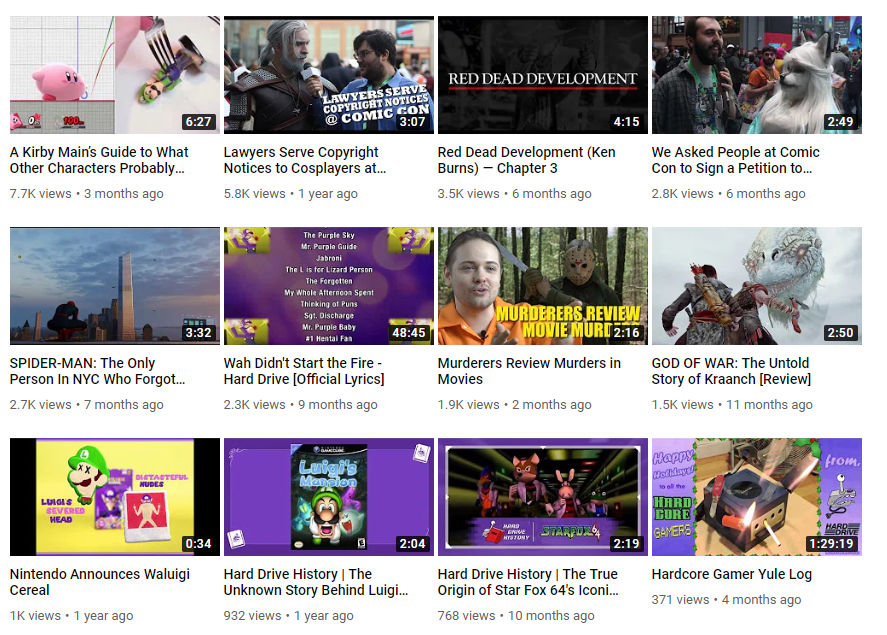Open the GOD OF WAR Kraanch thumbnail
This screenshot has height=635, width=887.
[756, 286]
